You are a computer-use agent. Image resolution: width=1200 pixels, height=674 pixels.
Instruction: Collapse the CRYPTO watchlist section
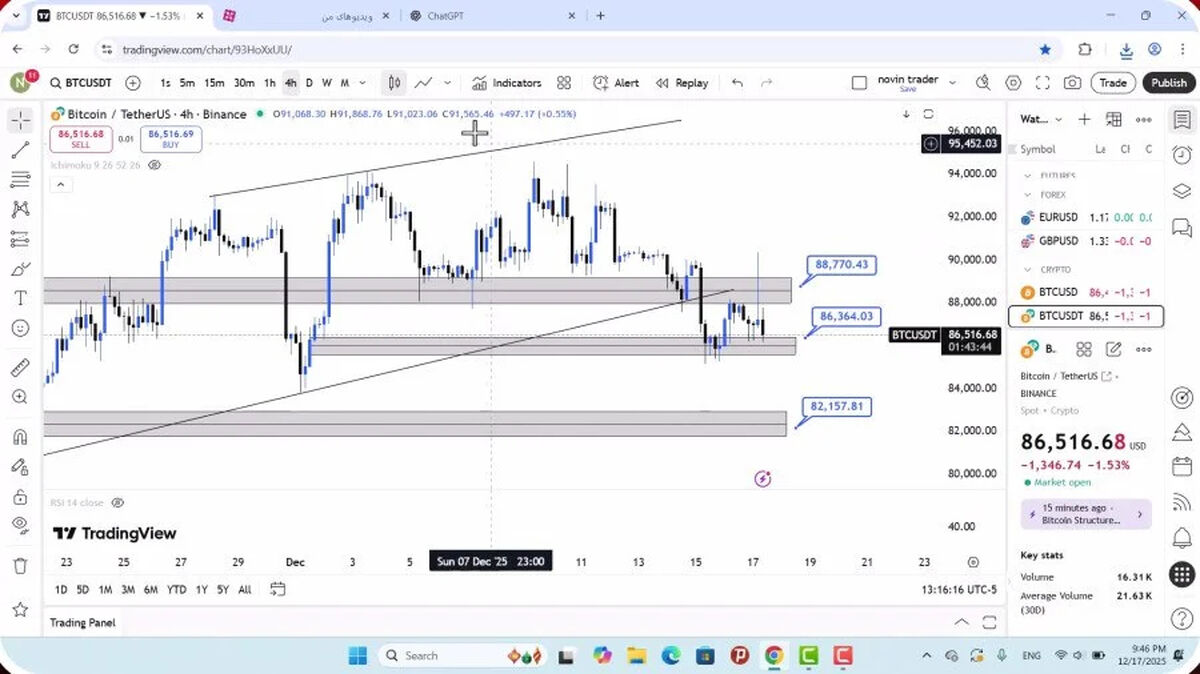(1026, 269)
